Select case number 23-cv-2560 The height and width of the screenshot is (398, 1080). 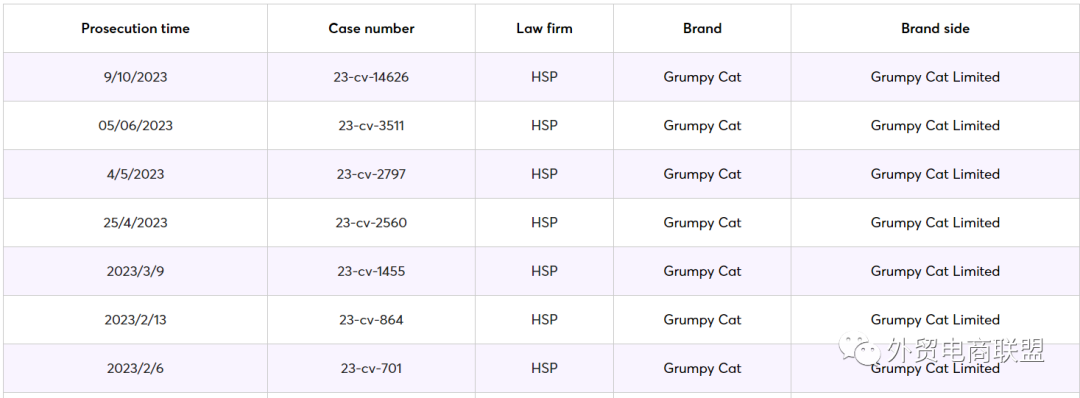(x=371, y=222)
